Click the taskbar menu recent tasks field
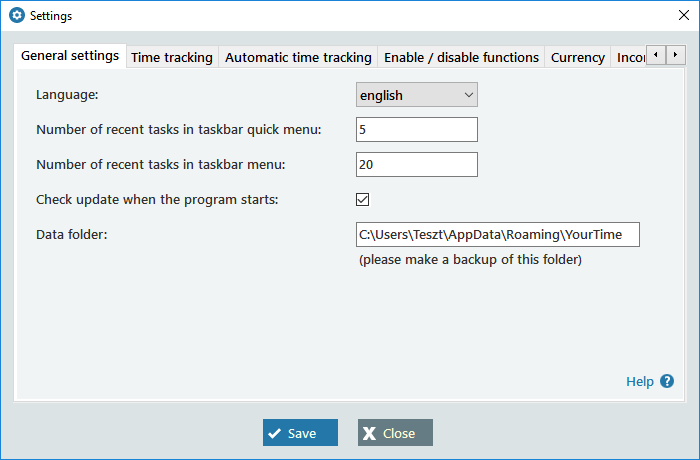This screenshot has height=460, width=700. [417, 164]
